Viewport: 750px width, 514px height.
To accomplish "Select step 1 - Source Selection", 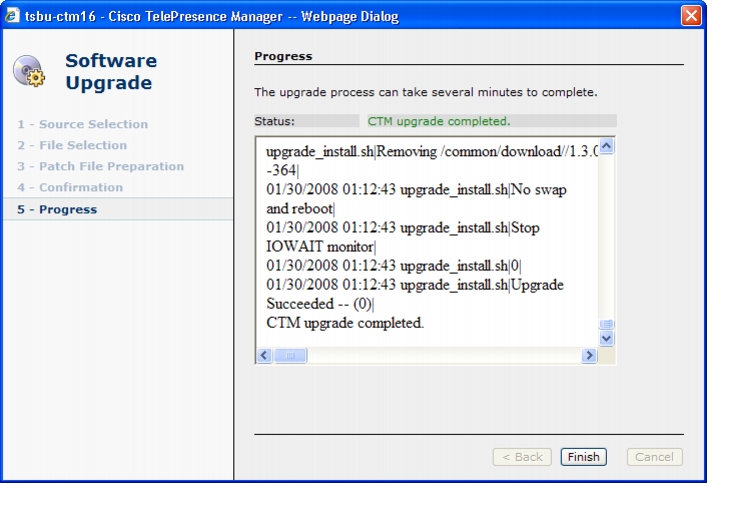I will point(83,124).
